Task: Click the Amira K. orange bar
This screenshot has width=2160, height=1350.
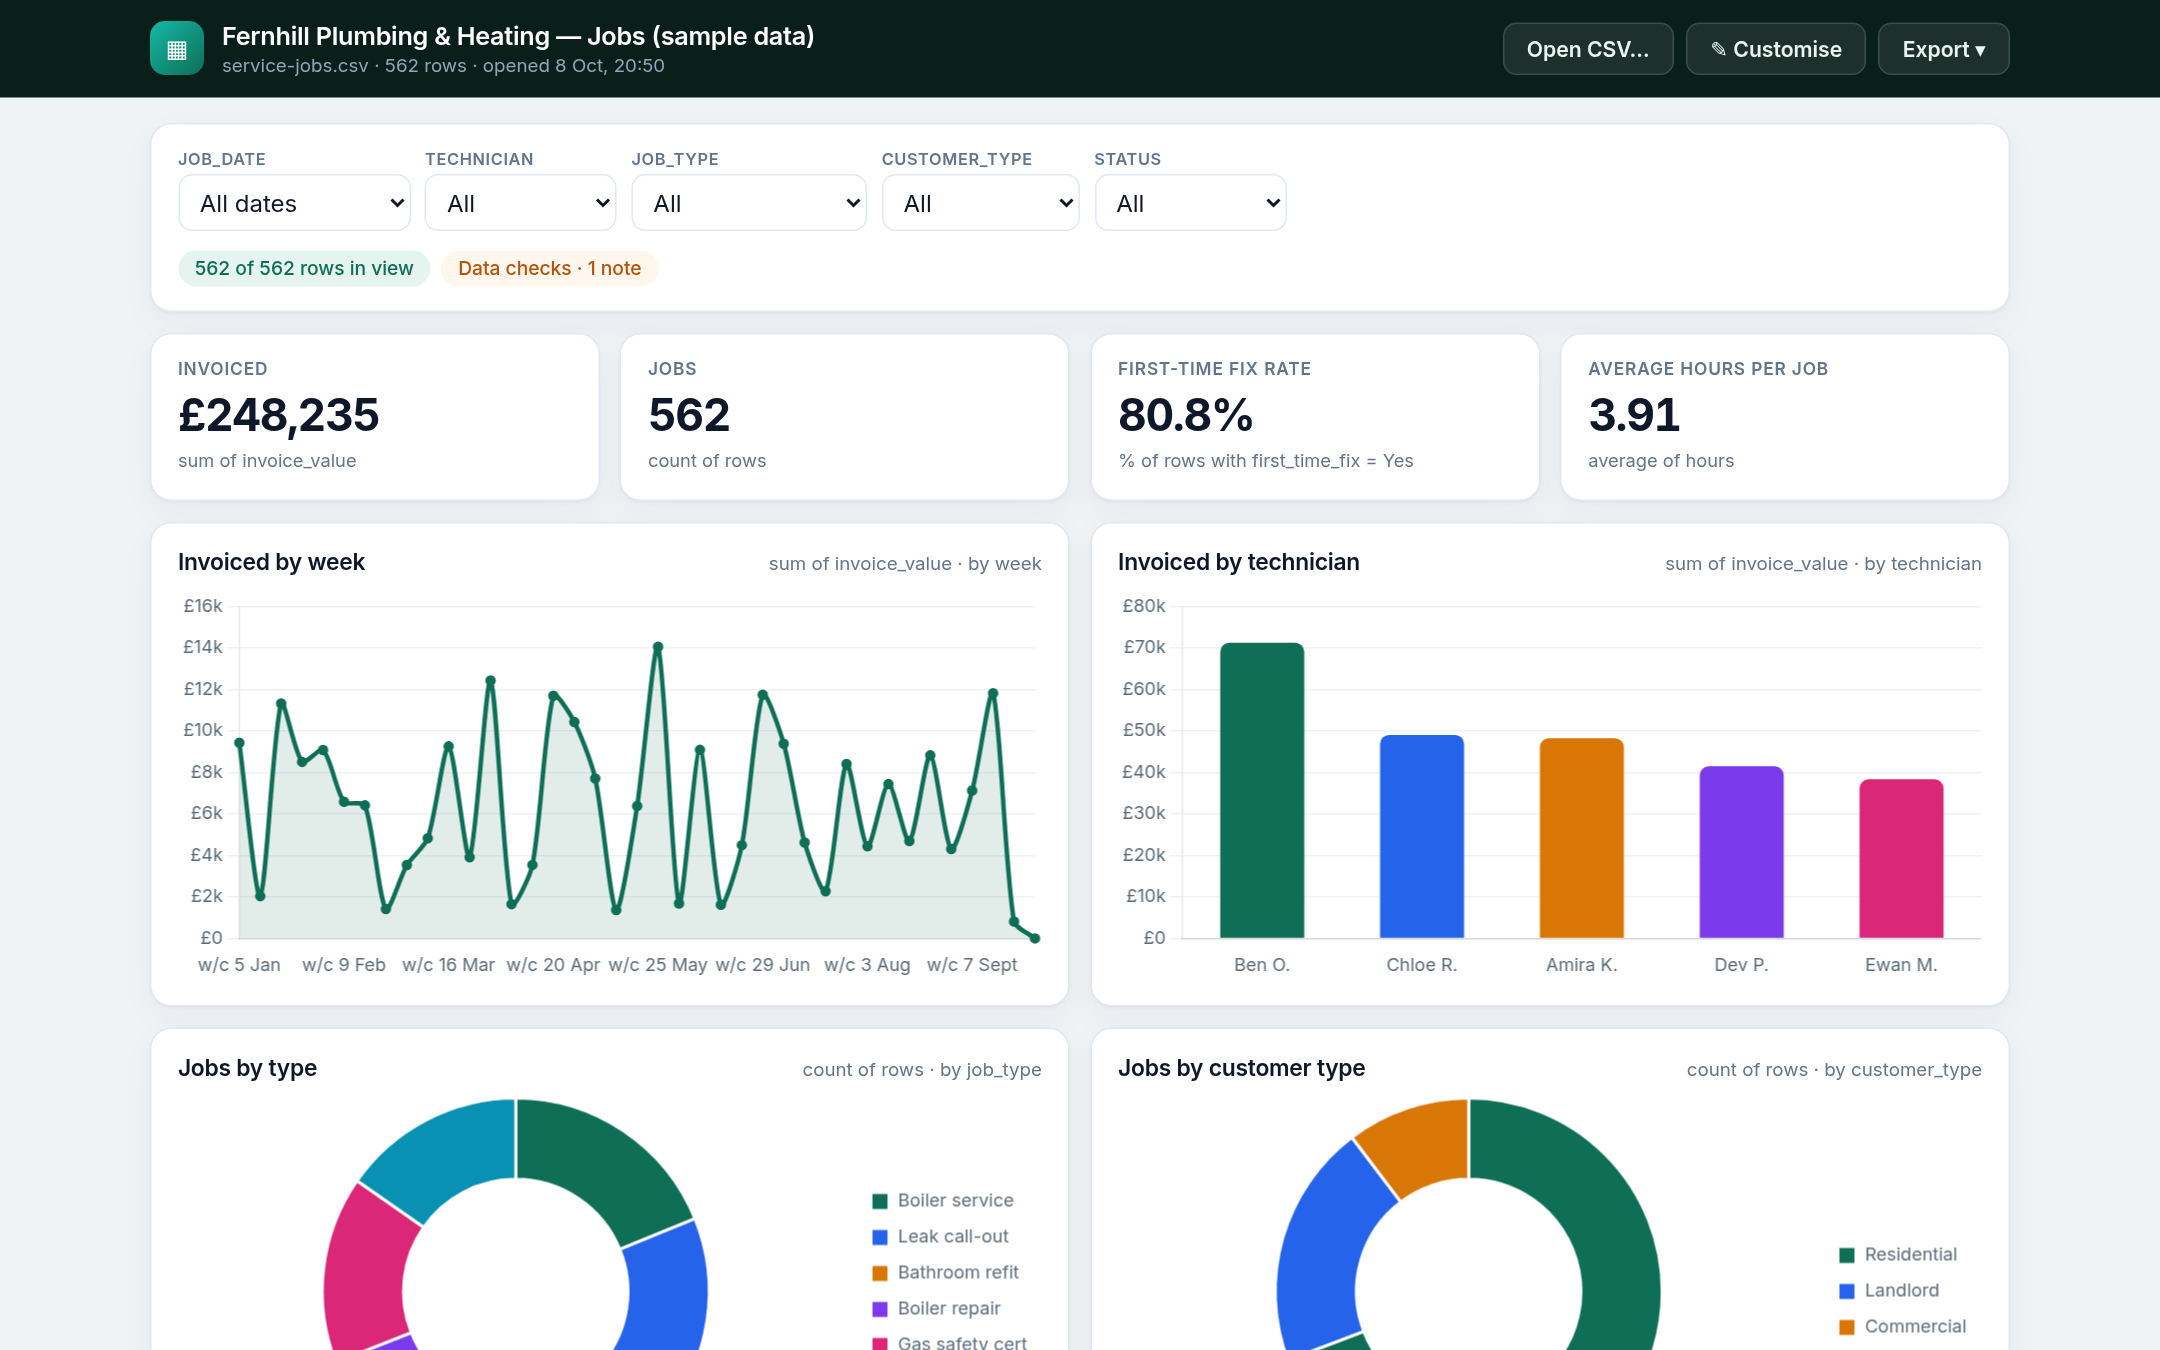Action: click(1582, 838)
